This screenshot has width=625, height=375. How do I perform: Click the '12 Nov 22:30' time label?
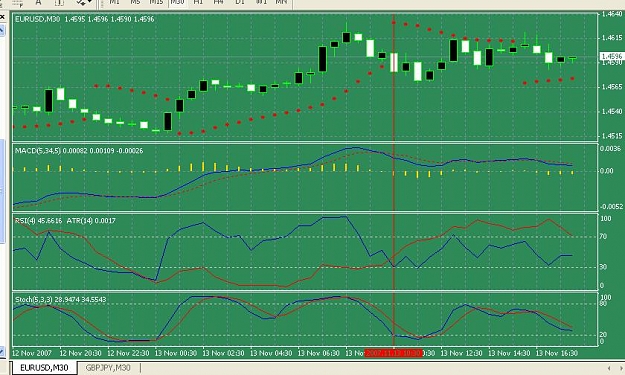(128, 353)
